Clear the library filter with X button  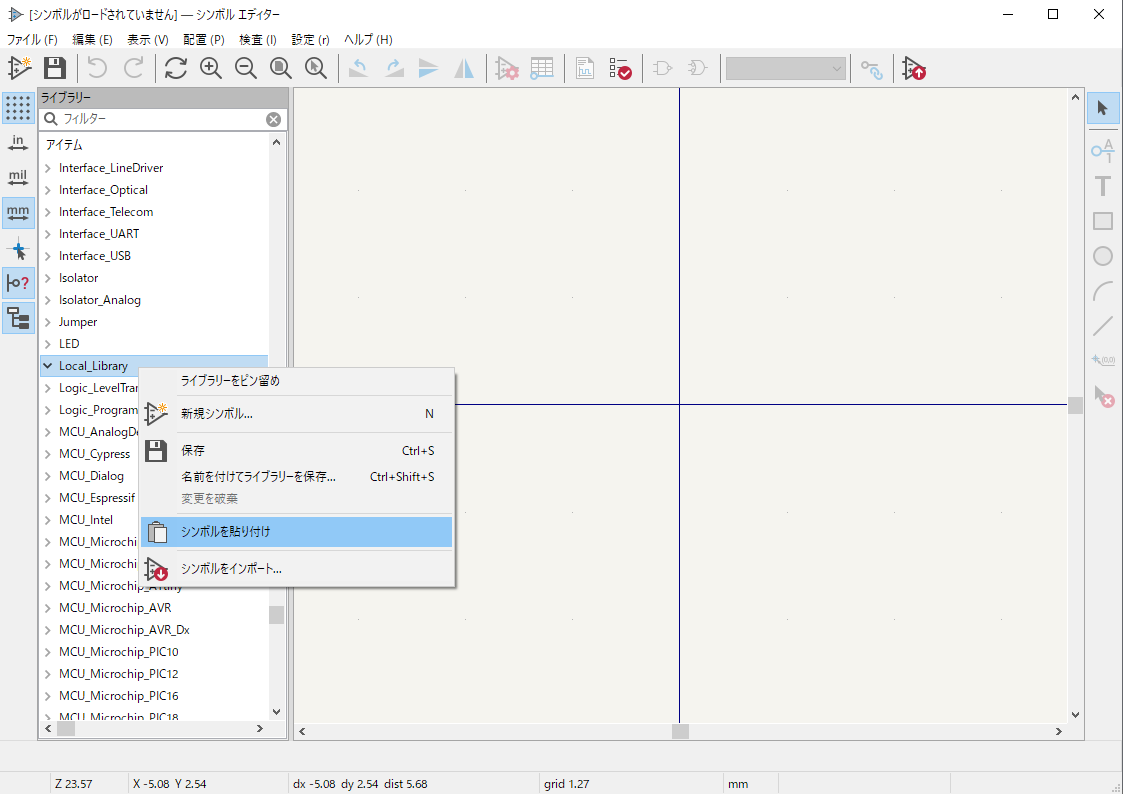pos(273,119)
